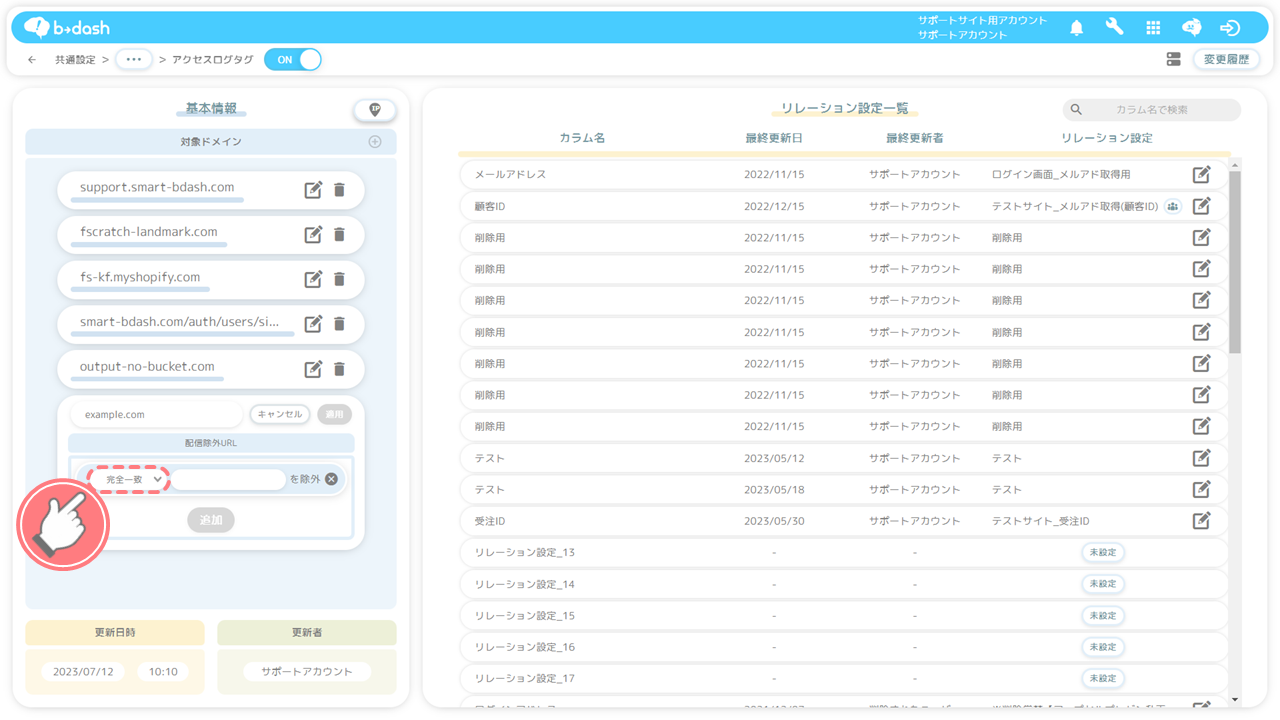Edit relation for 受注ID row
This screenshot has width=1280, height=720.
tap(1201, 521)
